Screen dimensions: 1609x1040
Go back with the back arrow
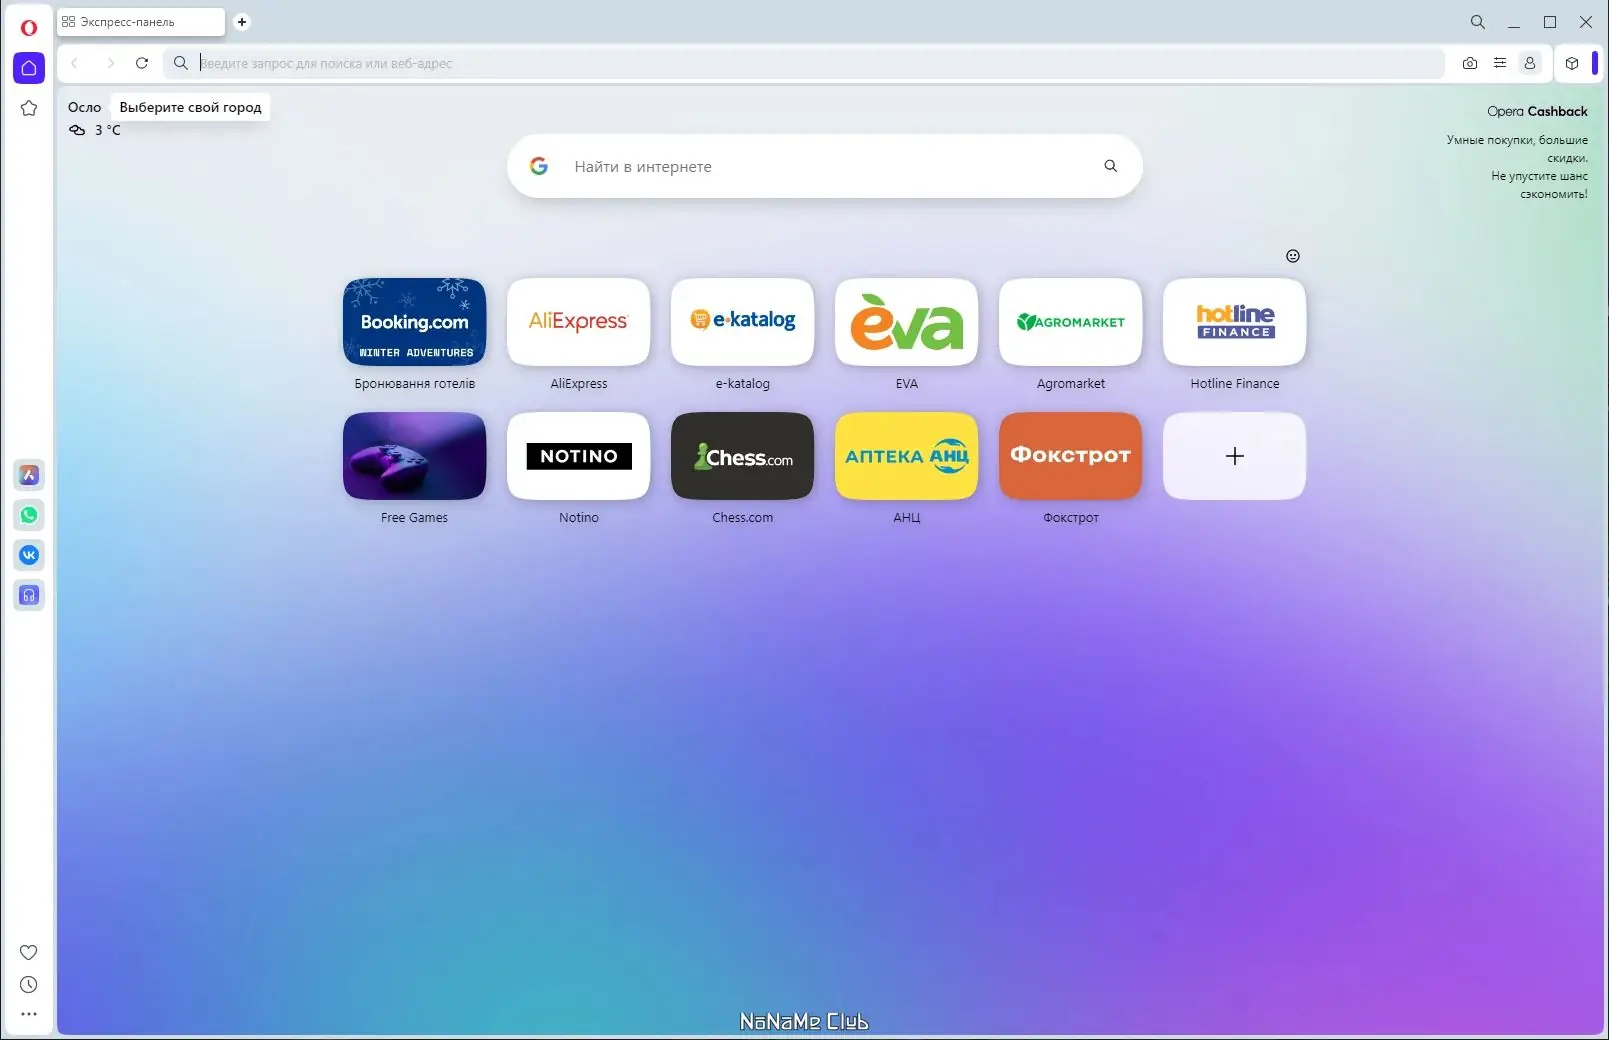pyautogui.click(x=74, y=63)
